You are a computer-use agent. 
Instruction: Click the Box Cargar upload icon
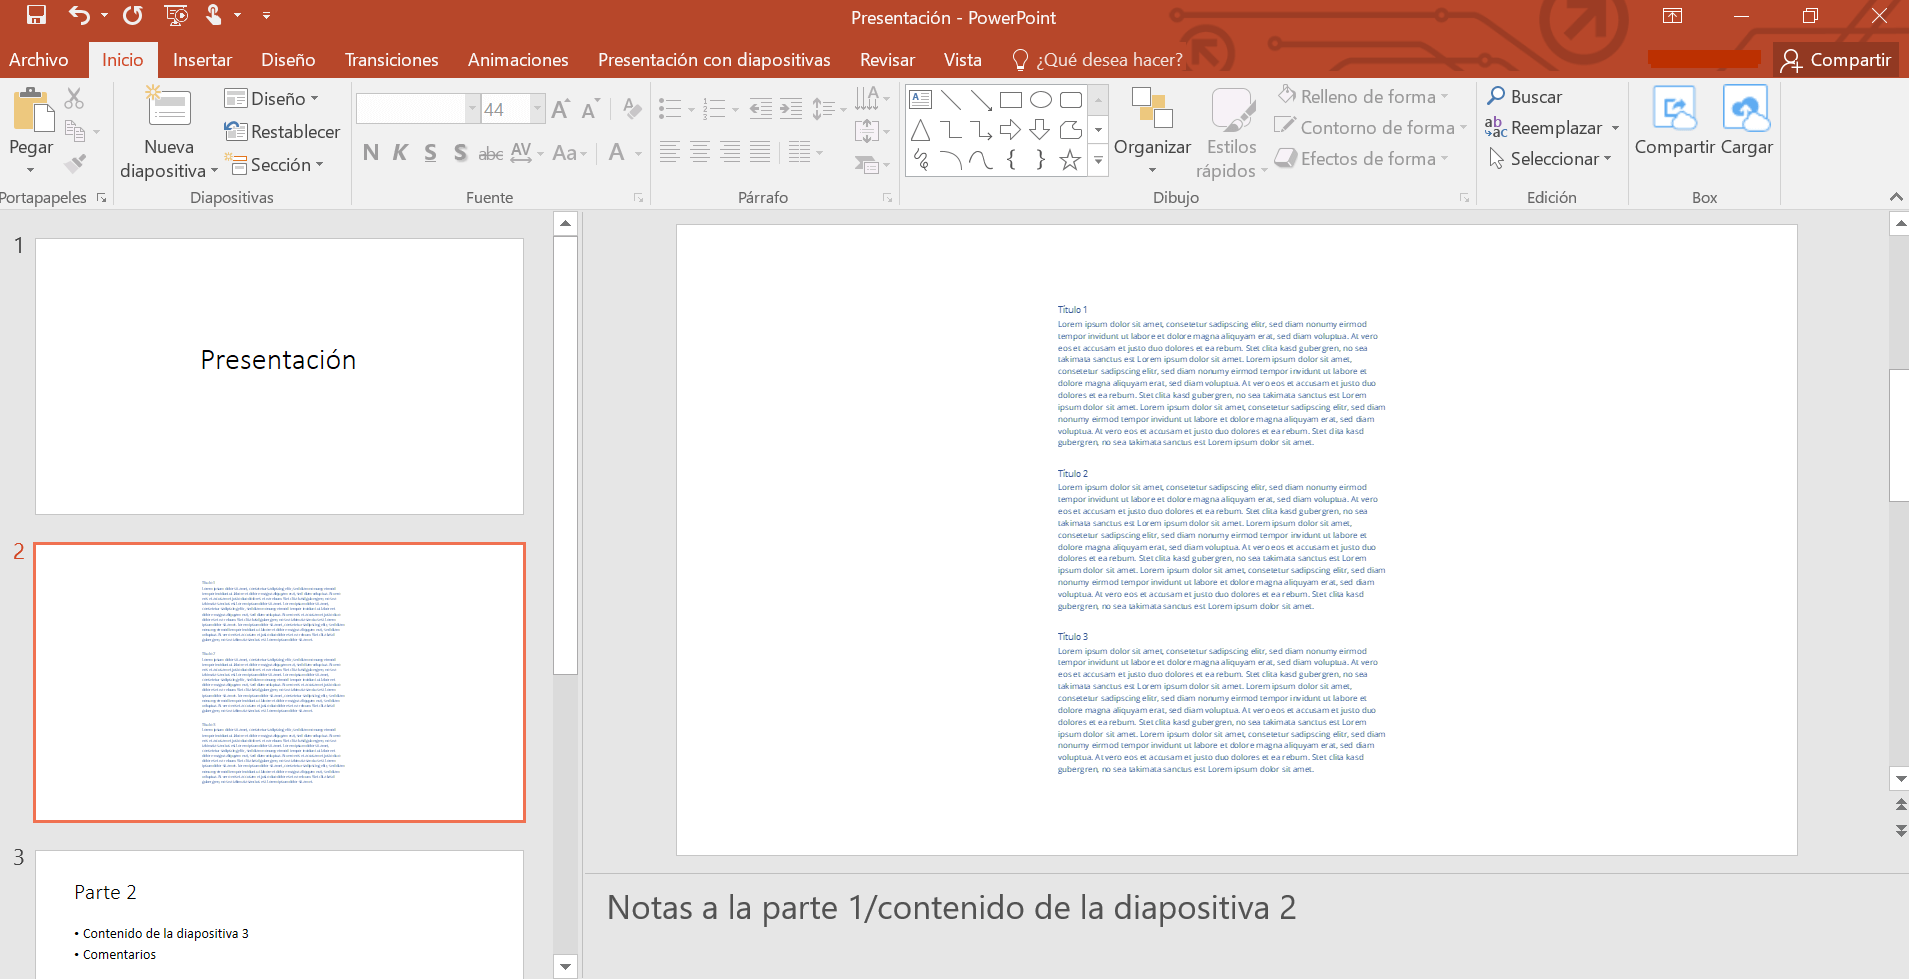(1746, 108)
